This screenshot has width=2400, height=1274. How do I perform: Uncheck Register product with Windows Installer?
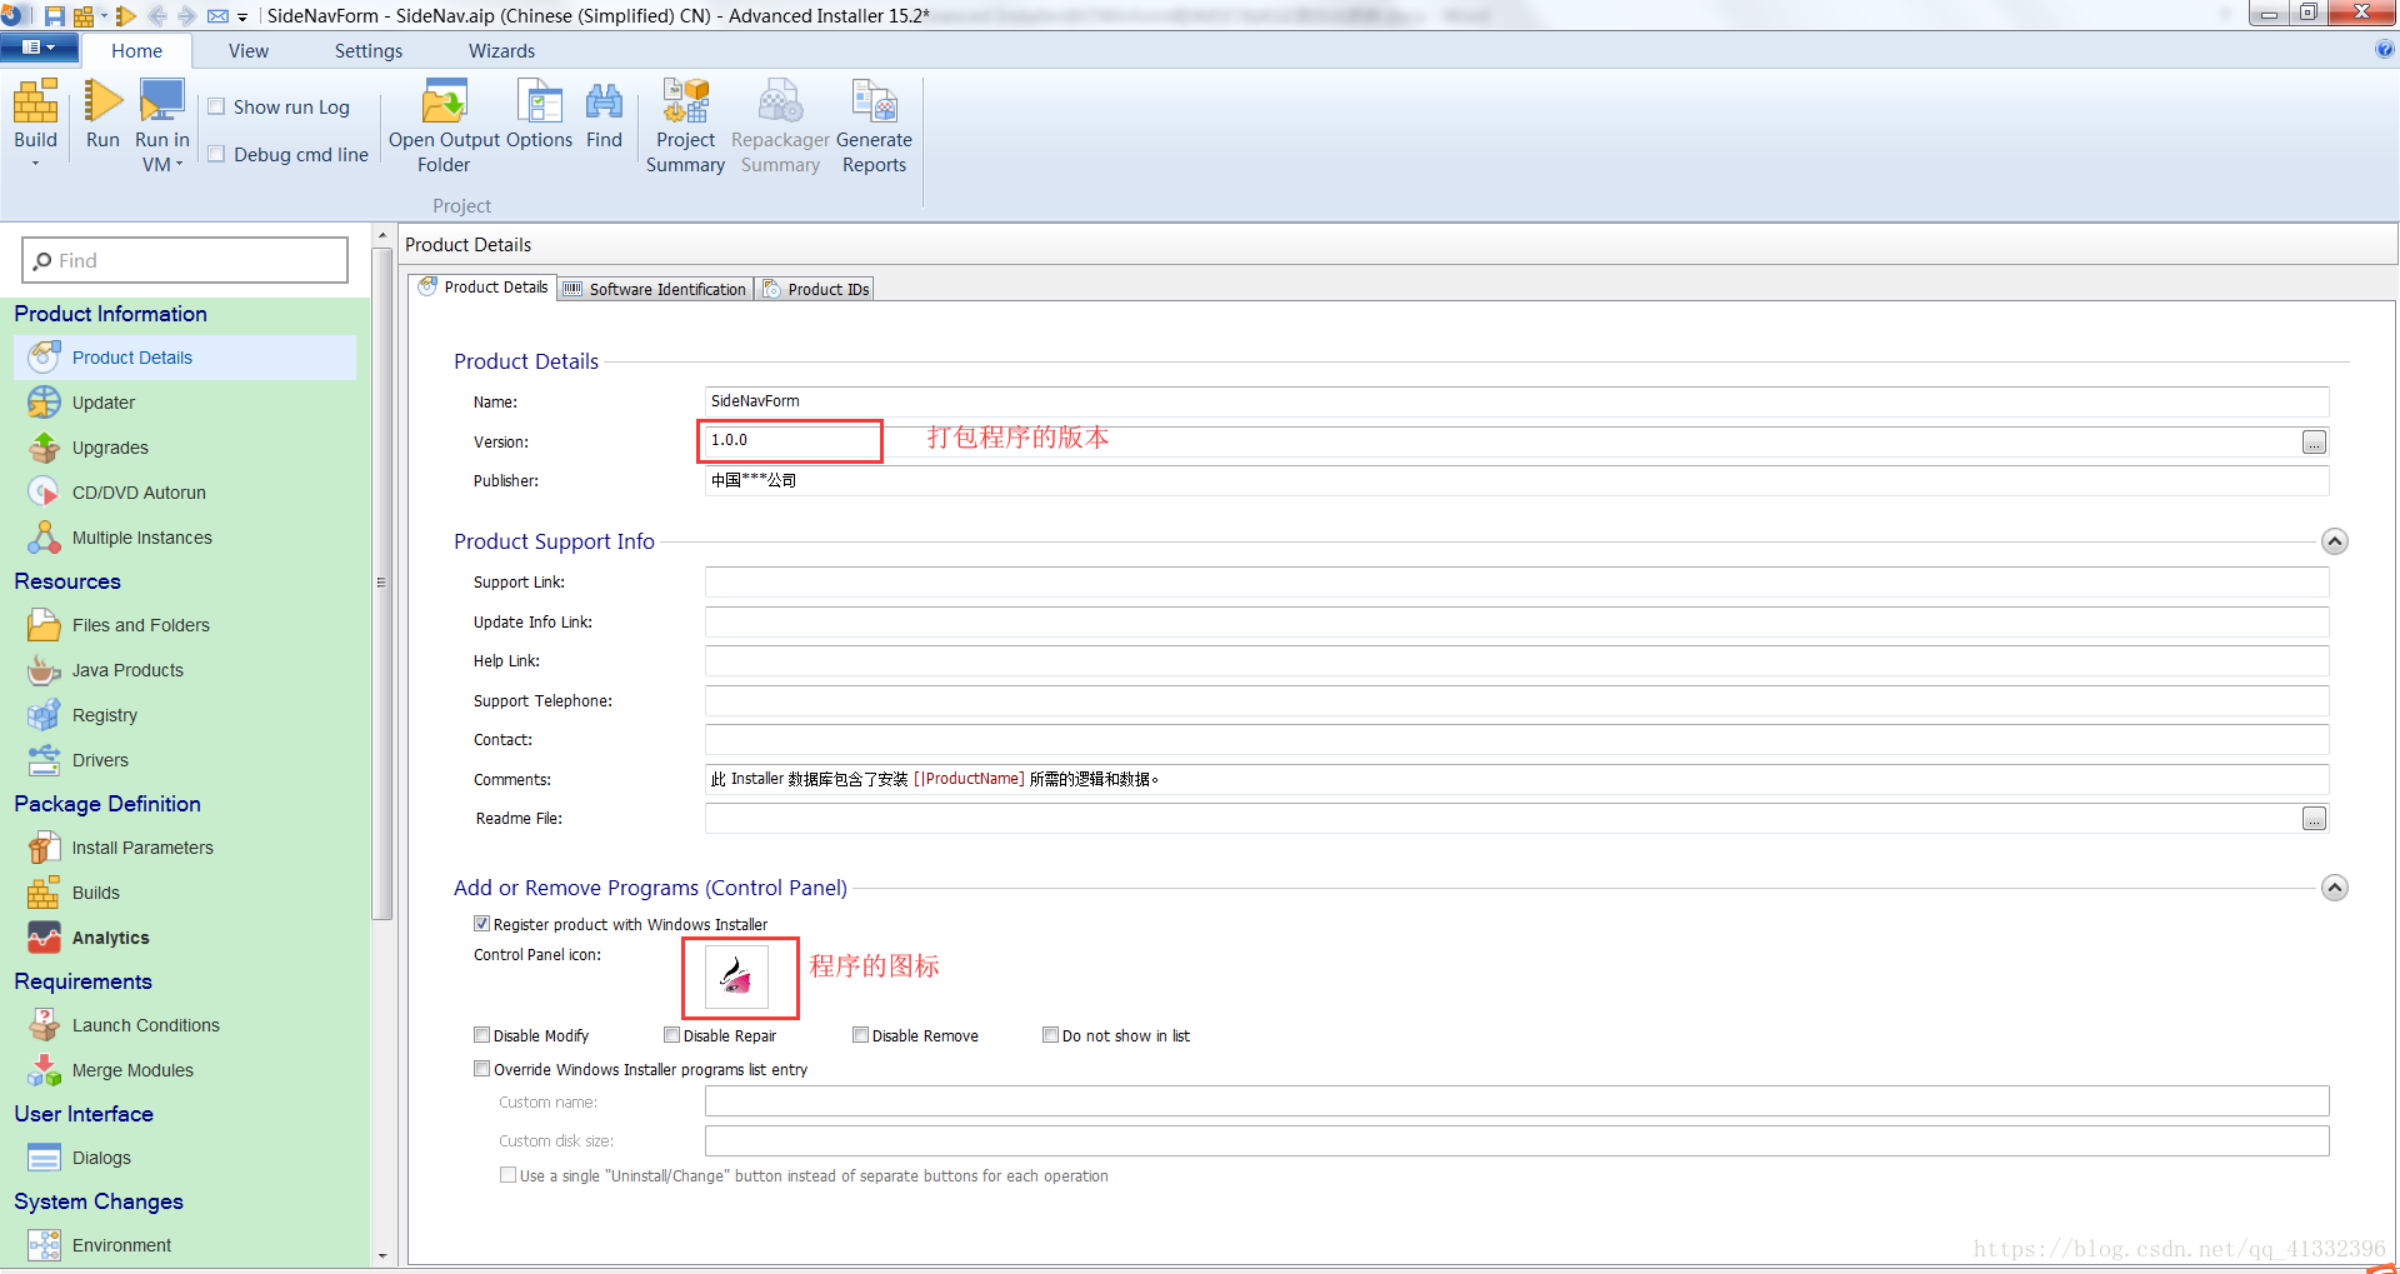(x=482, y=924)
